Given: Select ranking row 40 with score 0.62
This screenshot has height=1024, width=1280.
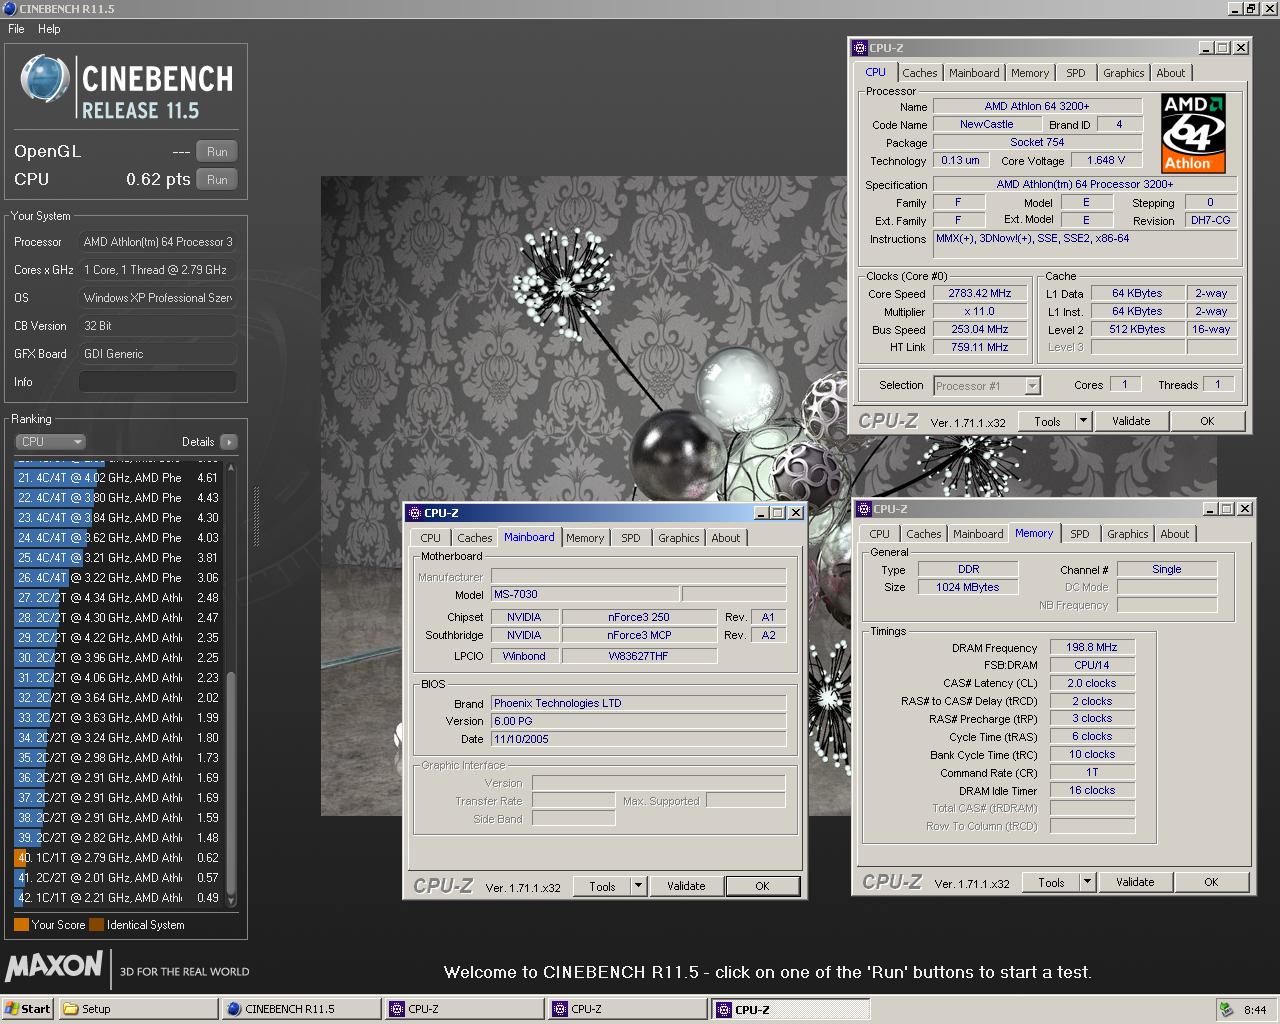Looking at the screenshot, I should (118, 858).
